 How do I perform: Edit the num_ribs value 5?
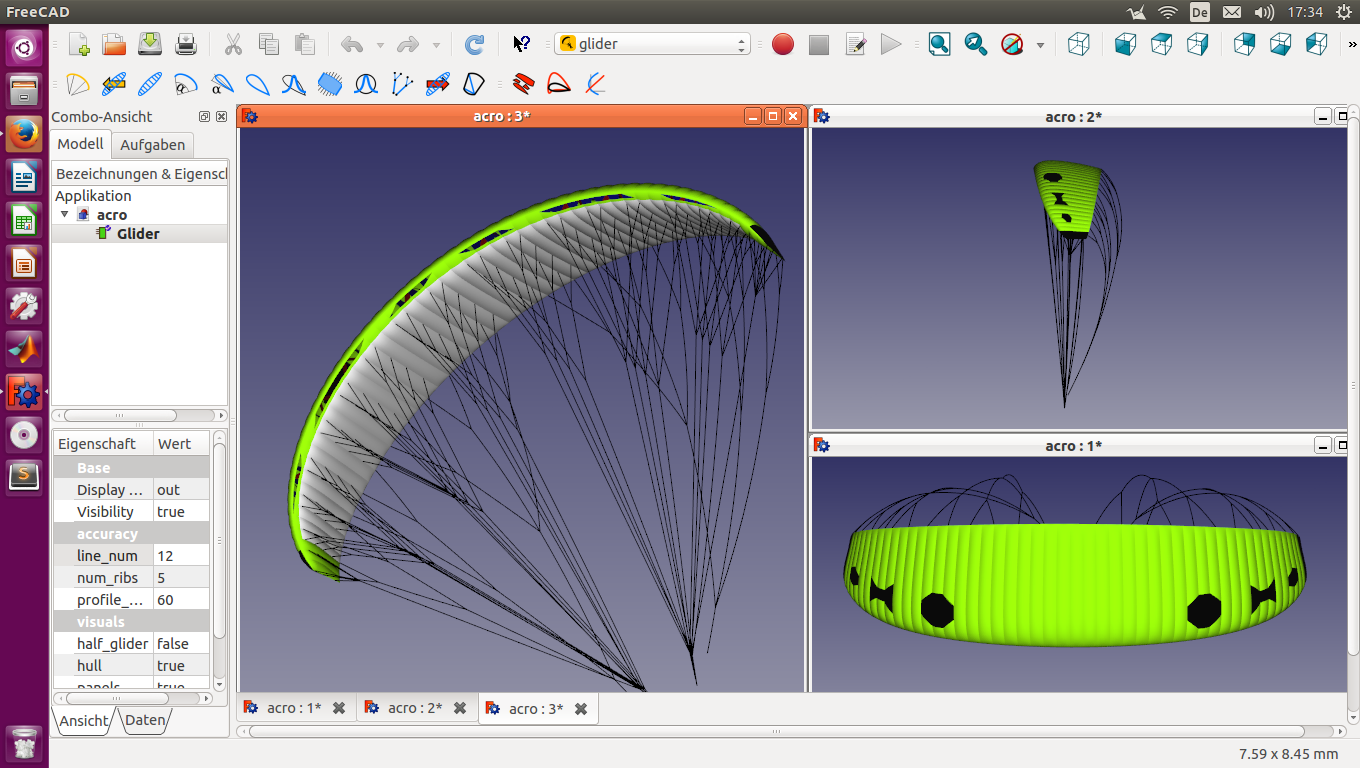click(x=182, y=577)
